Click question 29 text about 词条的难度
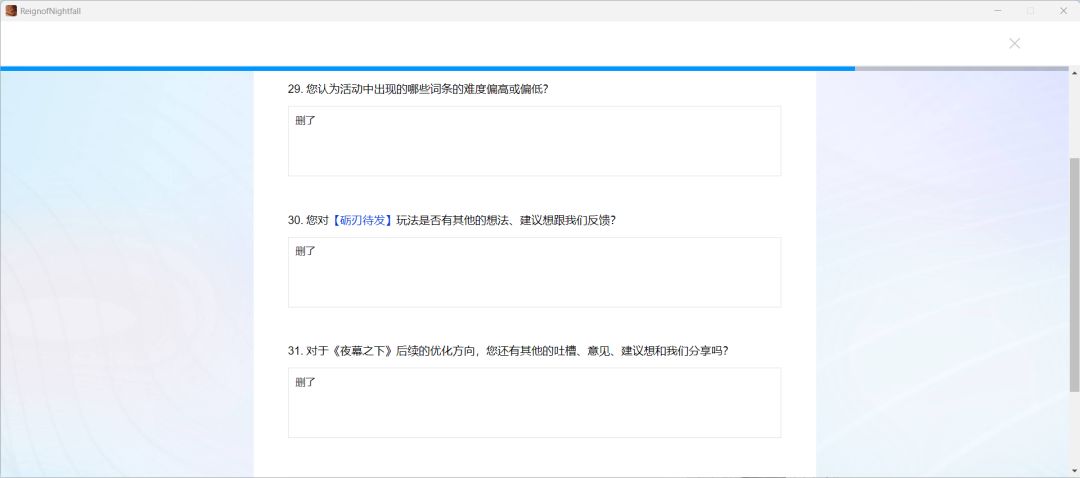This screenshot has height=478, width=1080. [x=417, y=89]
